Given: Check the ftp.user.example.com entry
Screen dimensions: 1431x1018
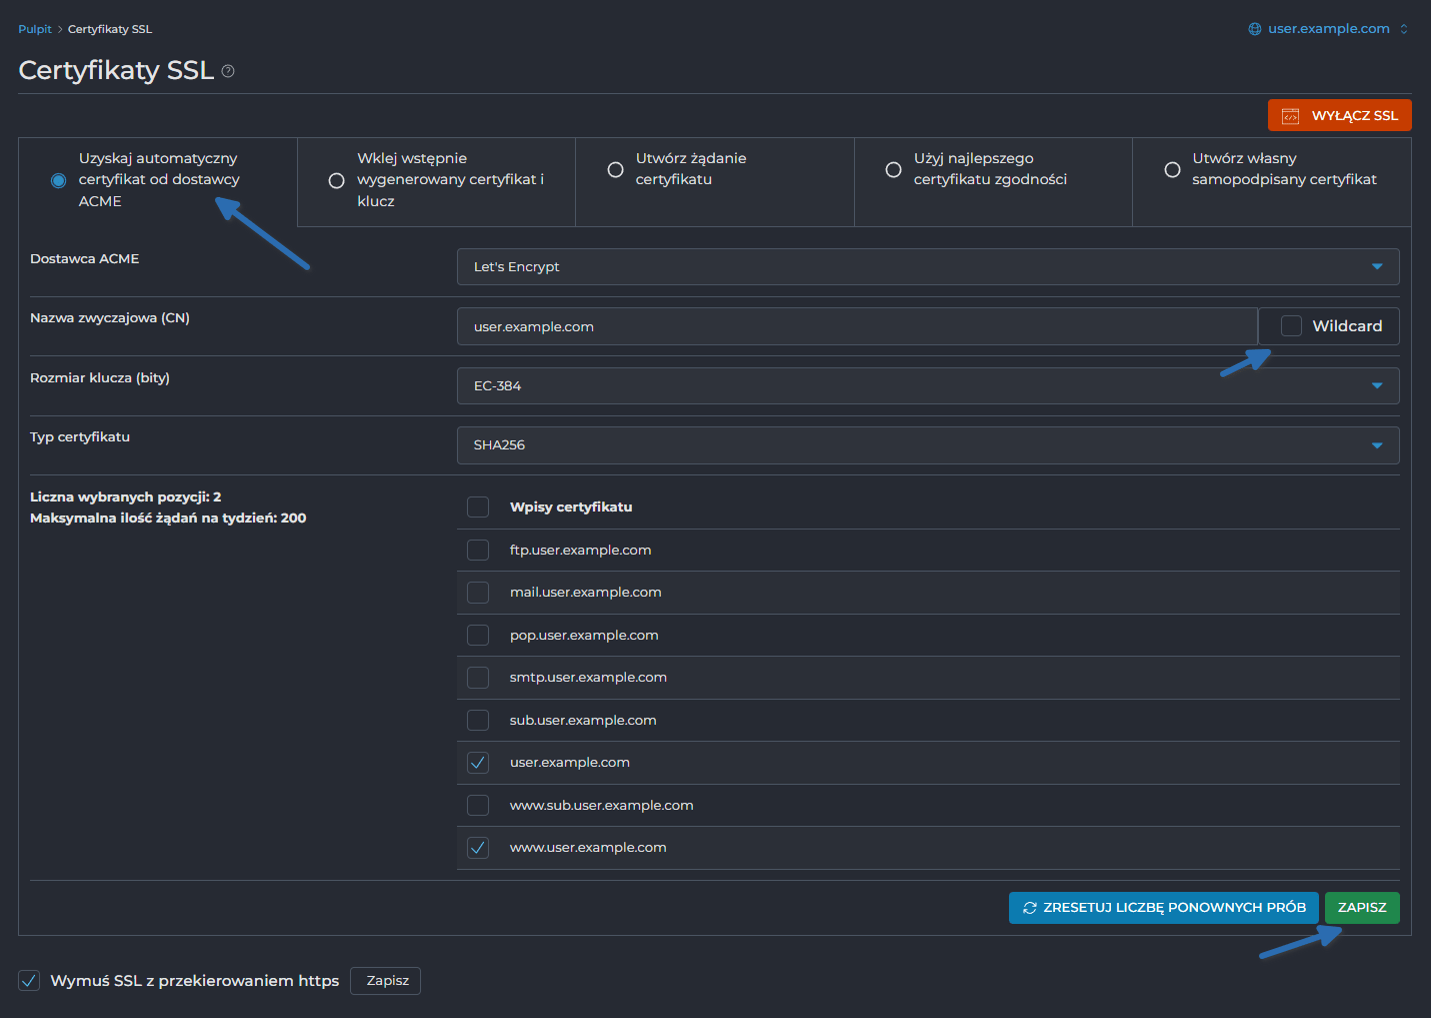Looking at the screenshot, I should click(478, 550).
